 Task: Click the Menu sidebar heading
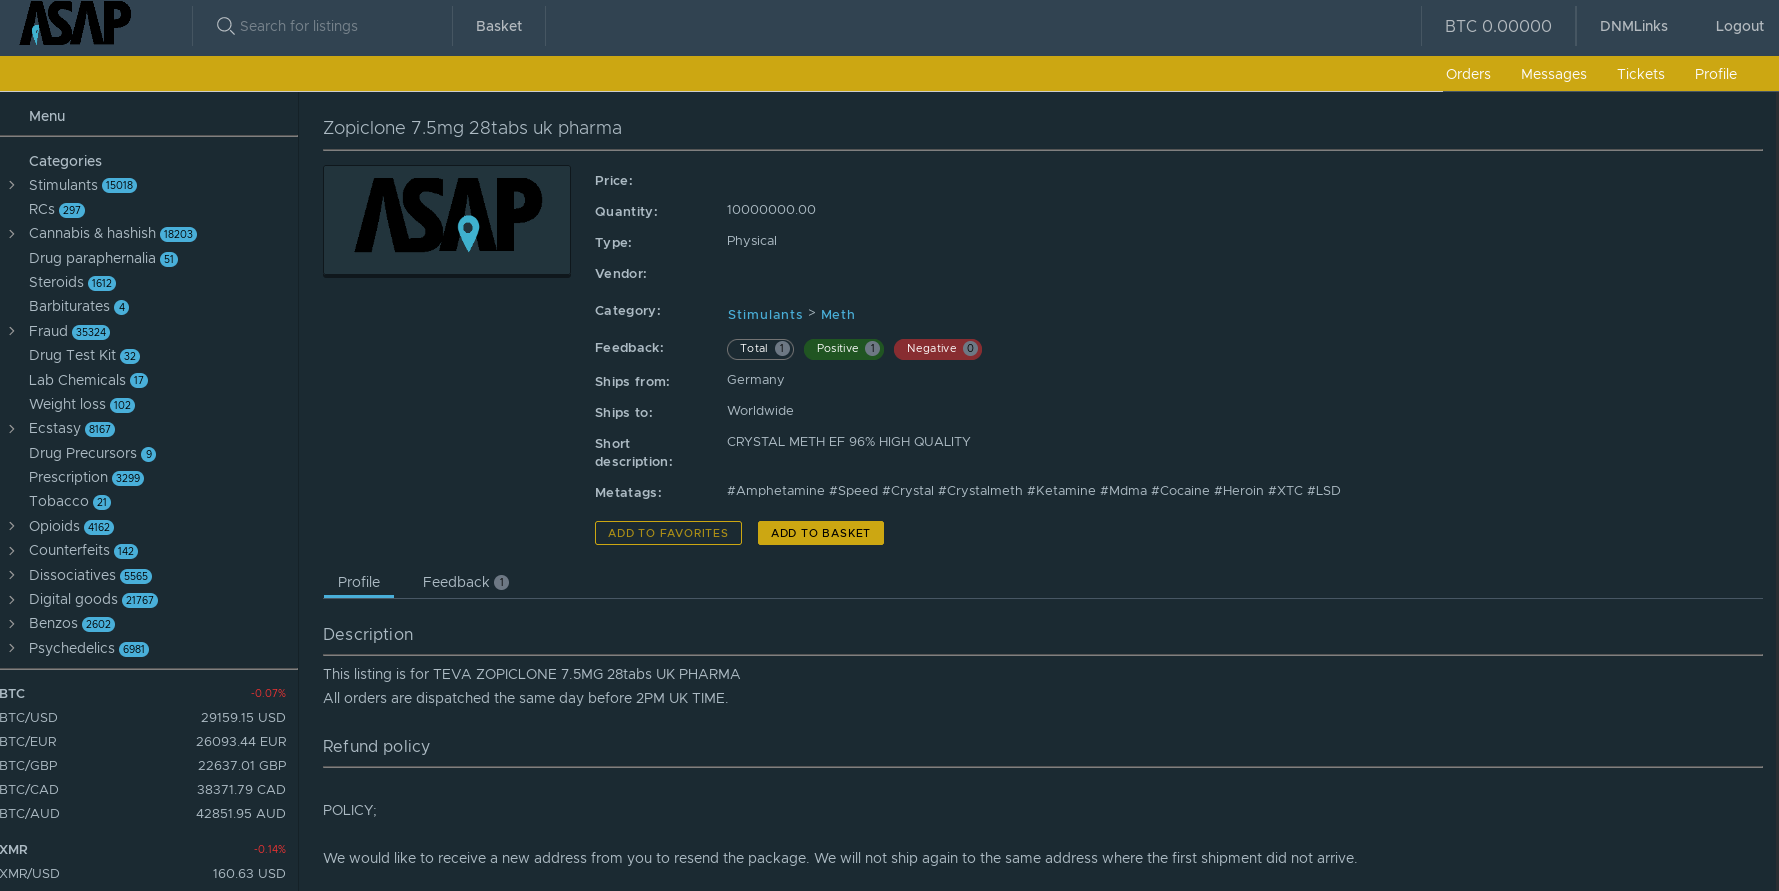pyautogui.click(x=47, y=116)
